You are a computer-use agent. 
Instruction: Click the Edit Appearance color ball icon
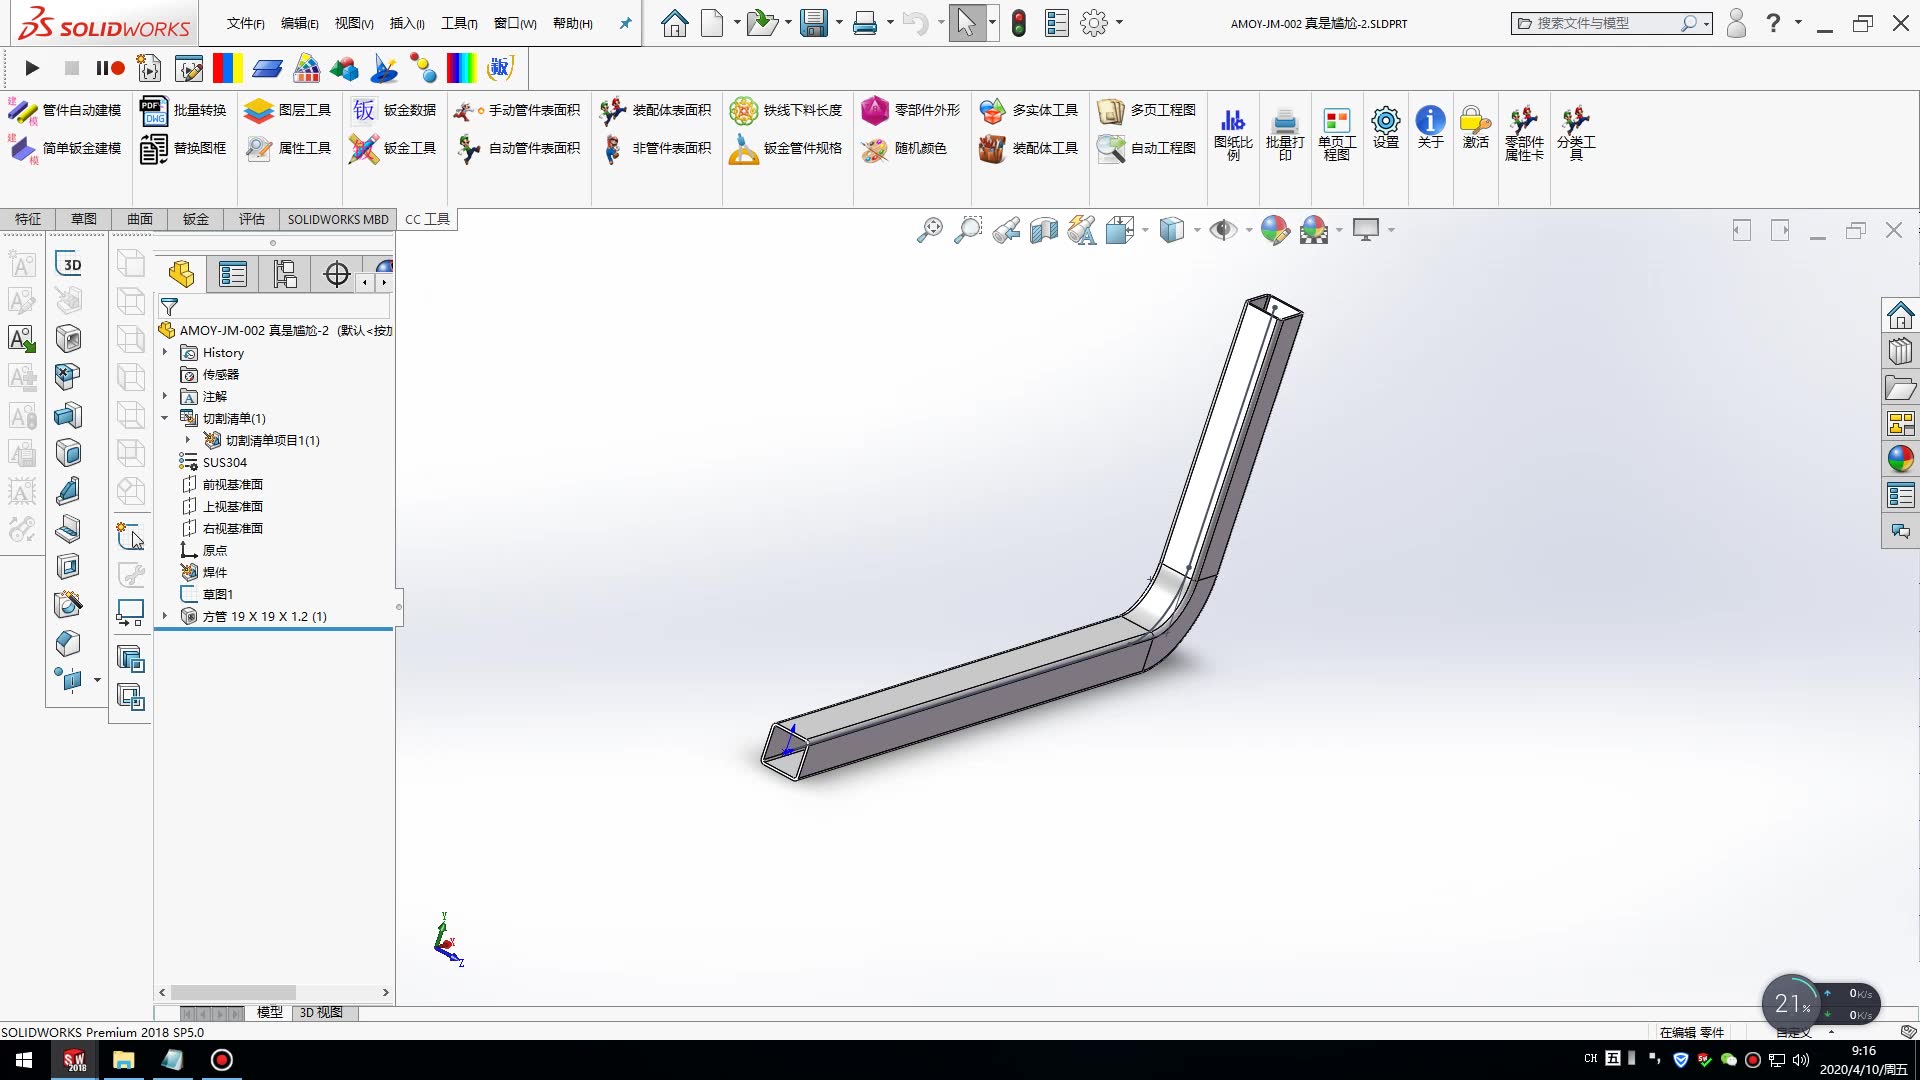click(x=1274, y=230)
